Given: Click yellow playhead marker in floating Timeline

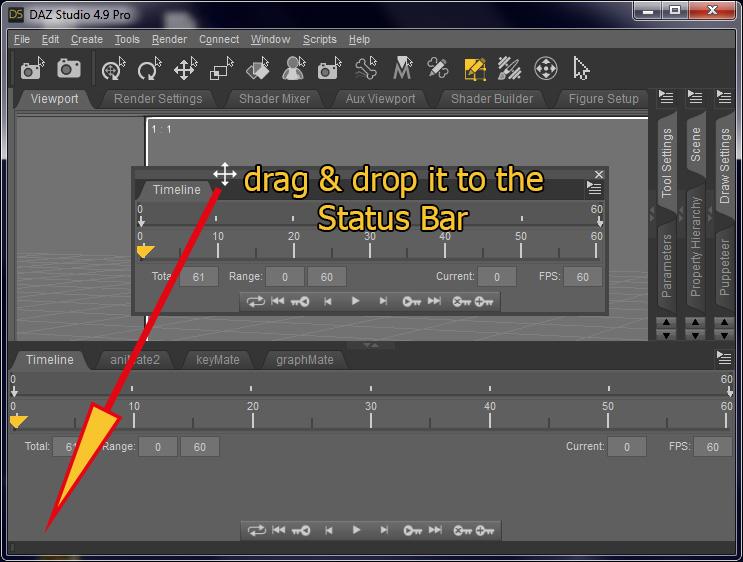Looking at the screenshot, I should click(x=145, y=251).
